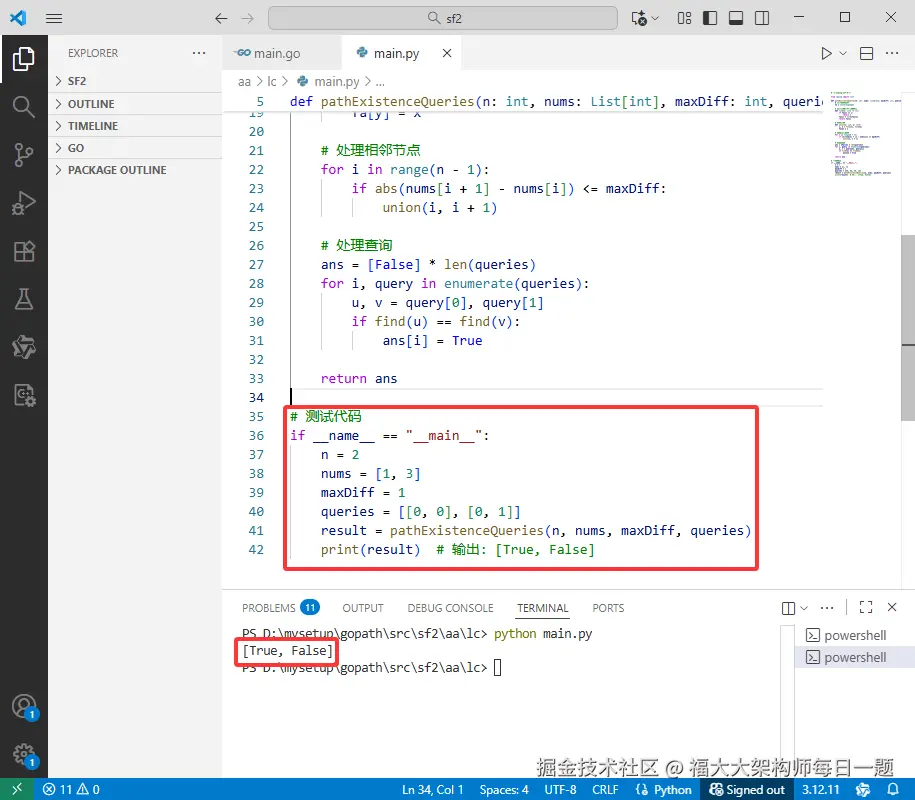The width and height of the screenshot is (915, 800).
Task: Expand the TIMELINE section
Action: point(135,126)
